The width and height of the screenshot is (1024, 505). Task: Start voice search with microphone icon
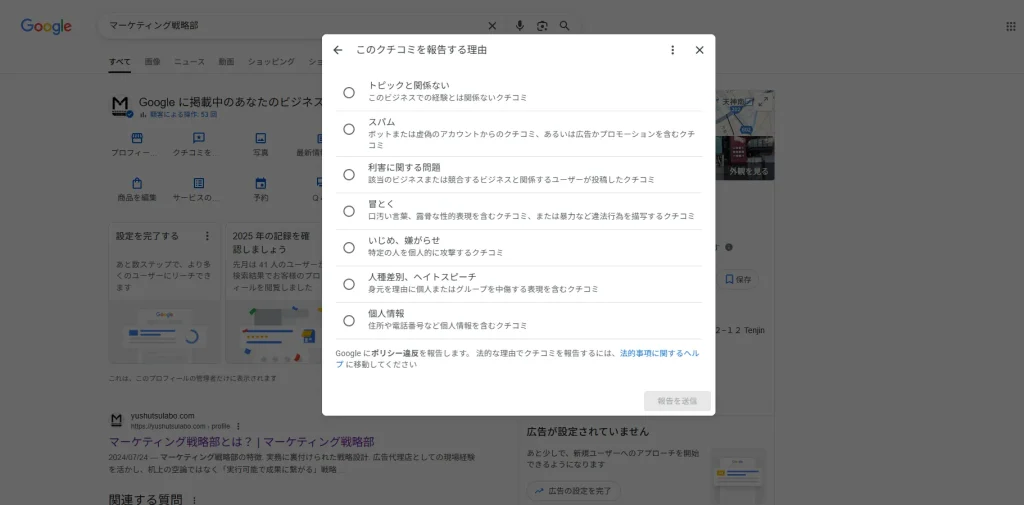pos(519,26)
